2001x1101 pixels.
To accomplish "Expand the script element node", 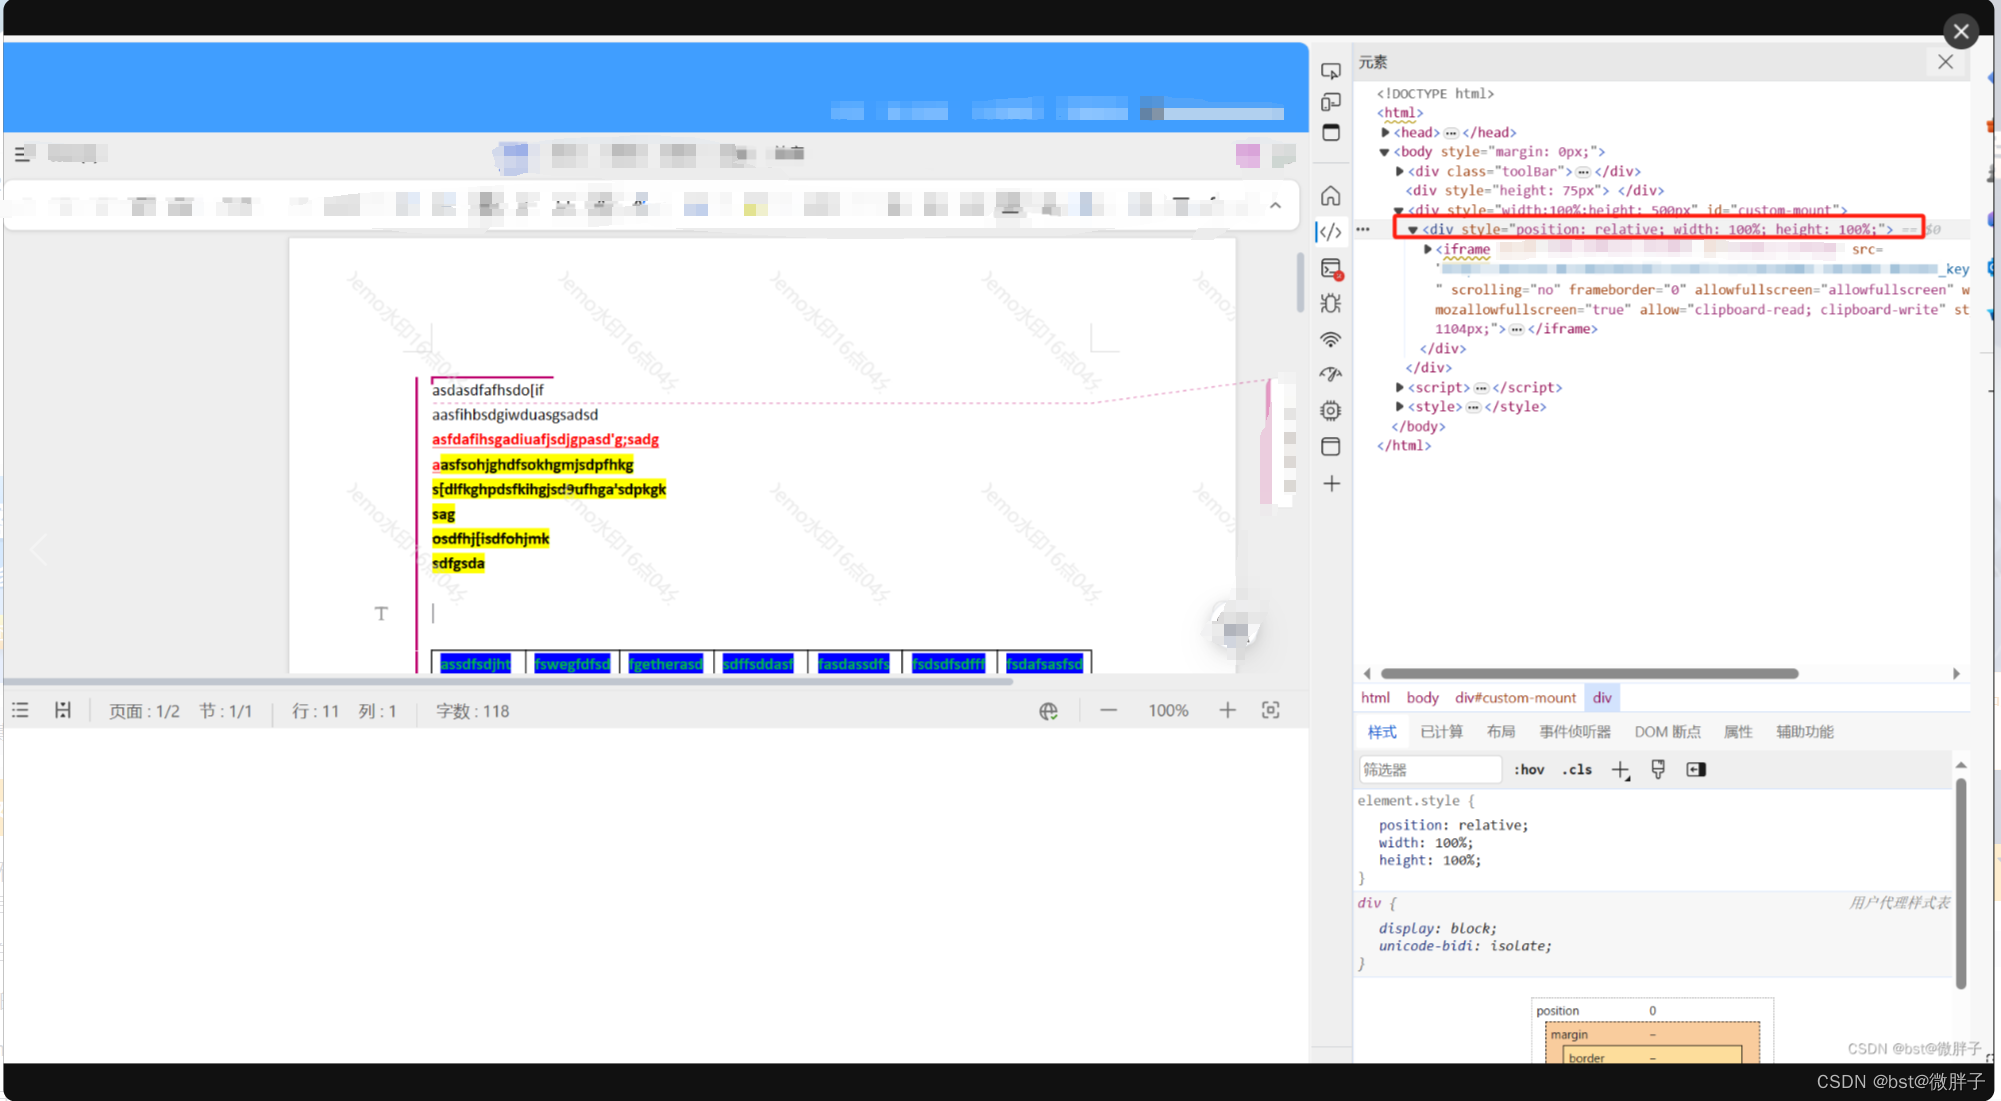I will pos(1400,387).
